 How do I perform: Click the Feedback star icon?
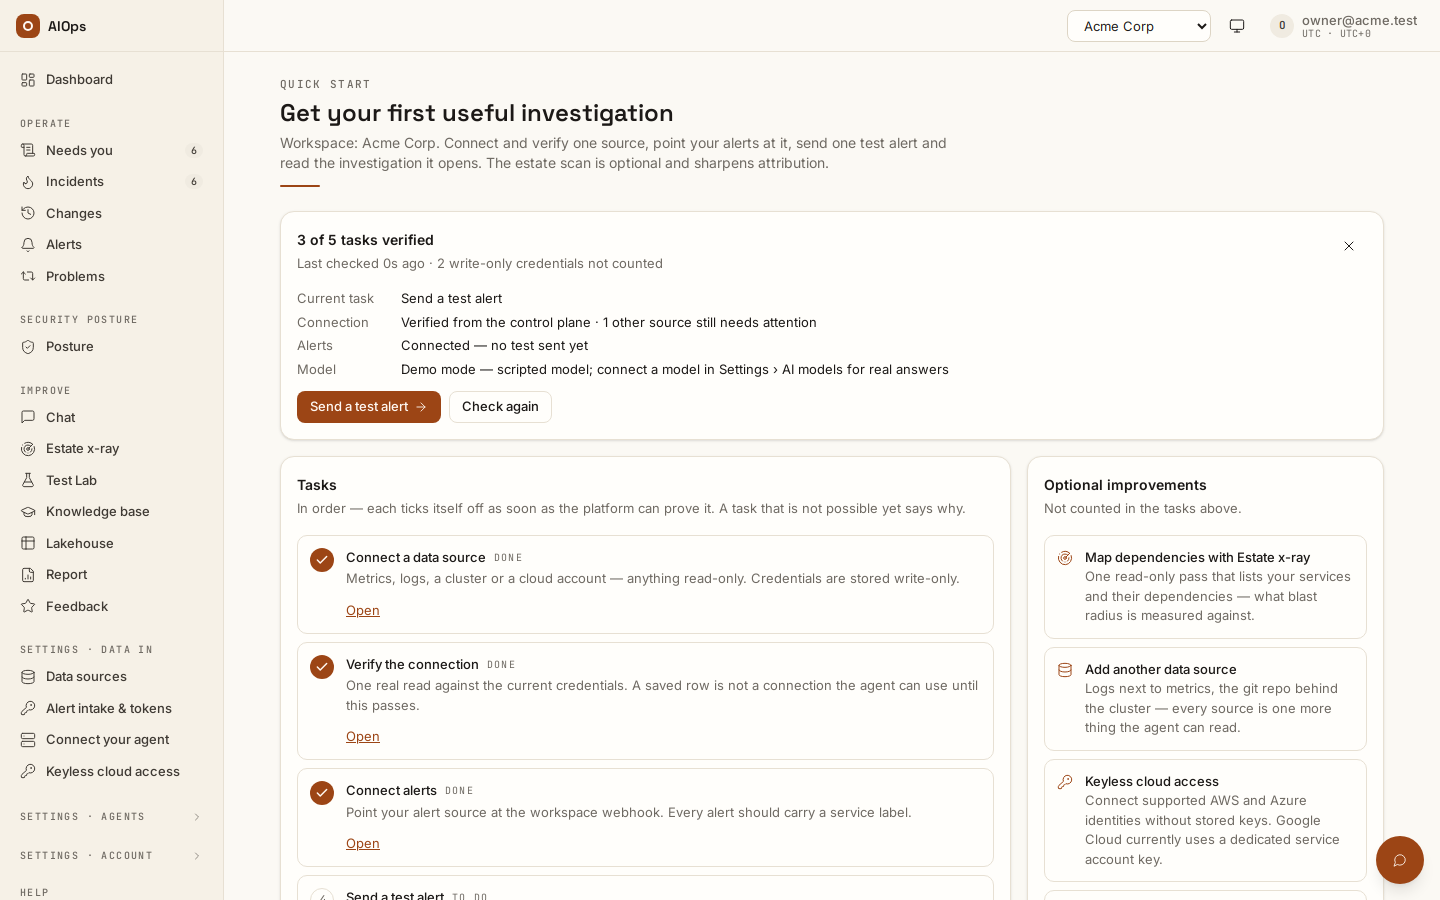28,606
